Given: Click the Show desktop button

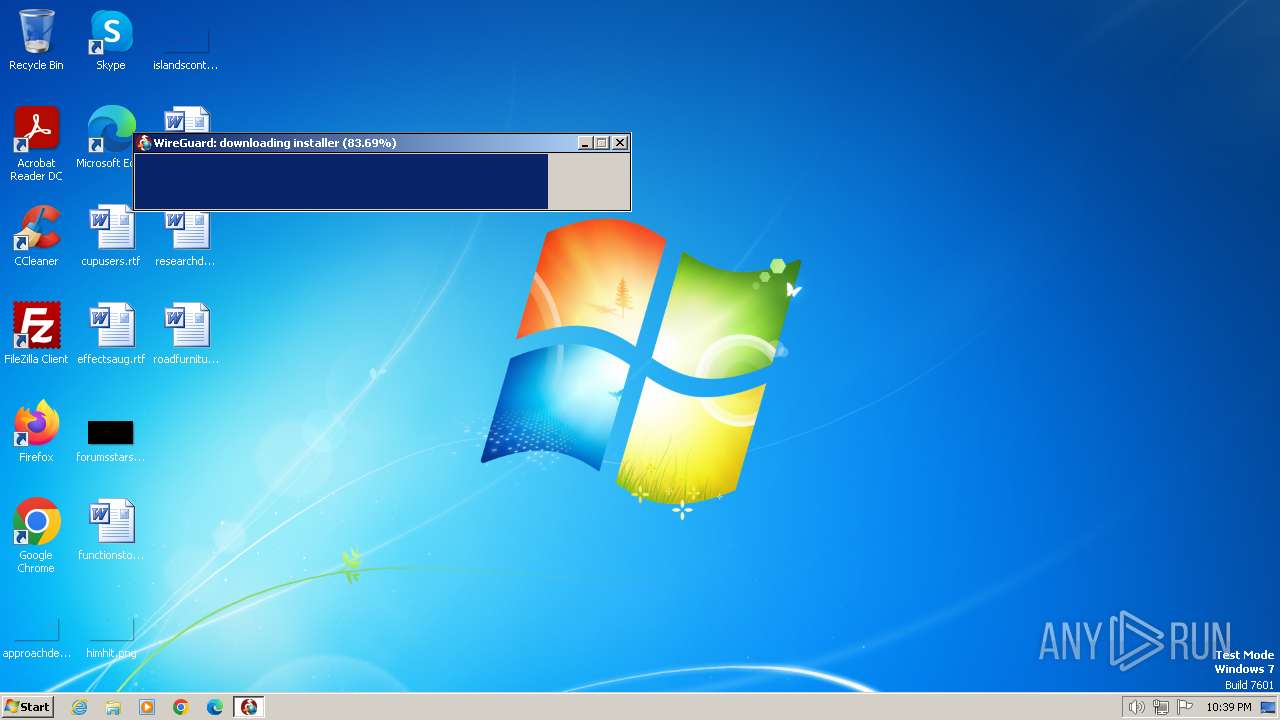Looking at the screenshot, I should (1269, 707).
